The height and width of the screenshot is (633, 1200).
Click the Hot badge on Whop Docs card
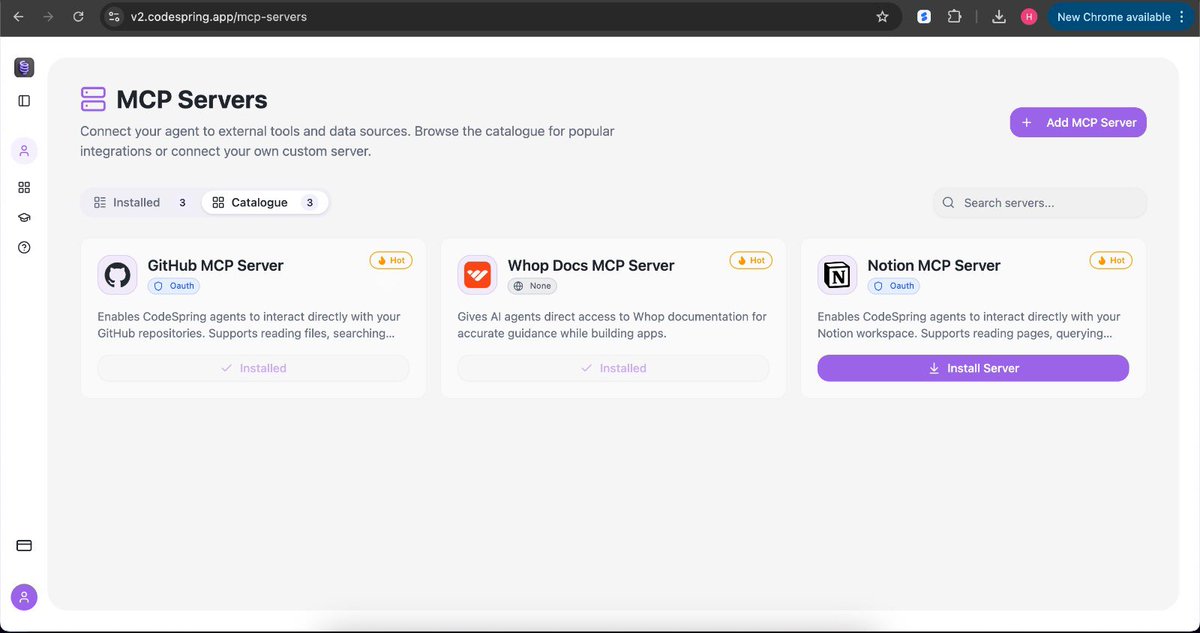pyautogui.click(x=751, y=260)
